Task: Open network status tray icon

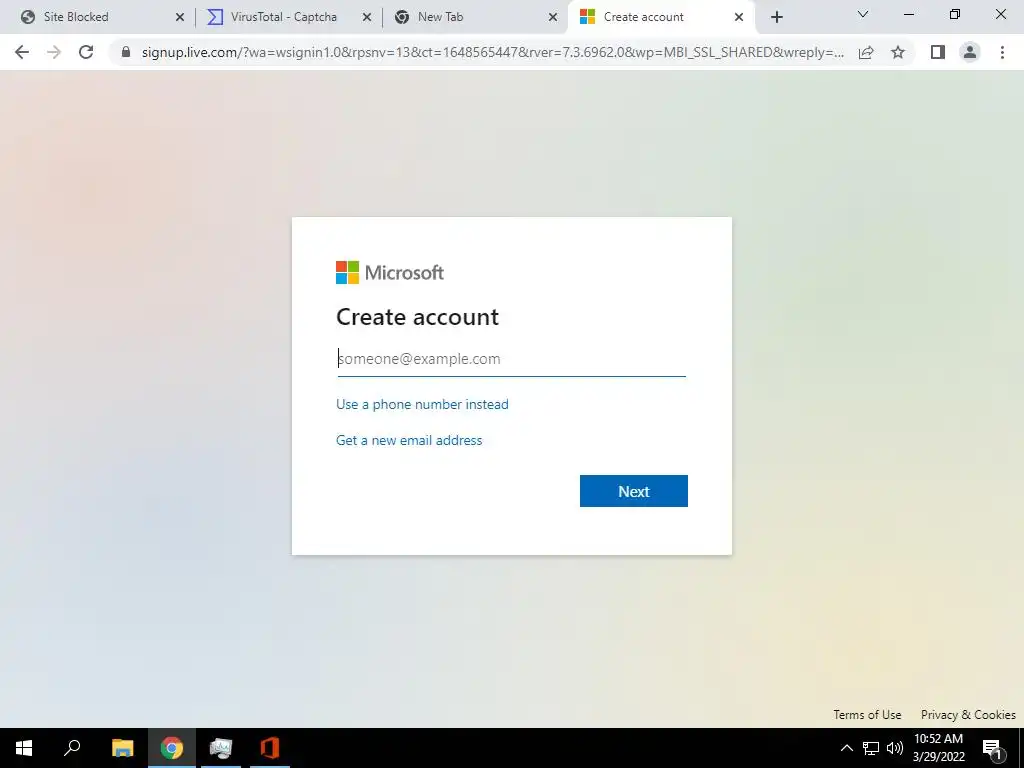Action: pos(871,748)
